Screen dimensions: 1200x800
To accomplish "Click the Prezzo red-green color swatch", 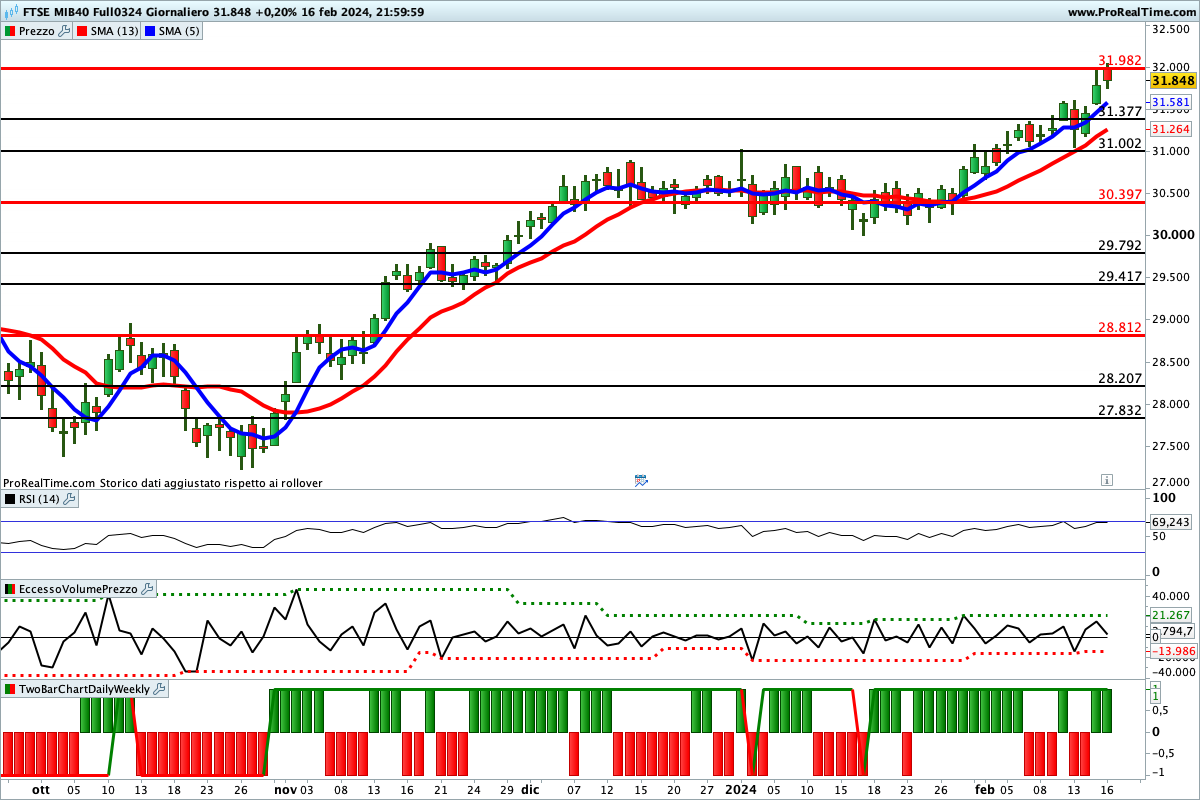I will coord(10,31).
